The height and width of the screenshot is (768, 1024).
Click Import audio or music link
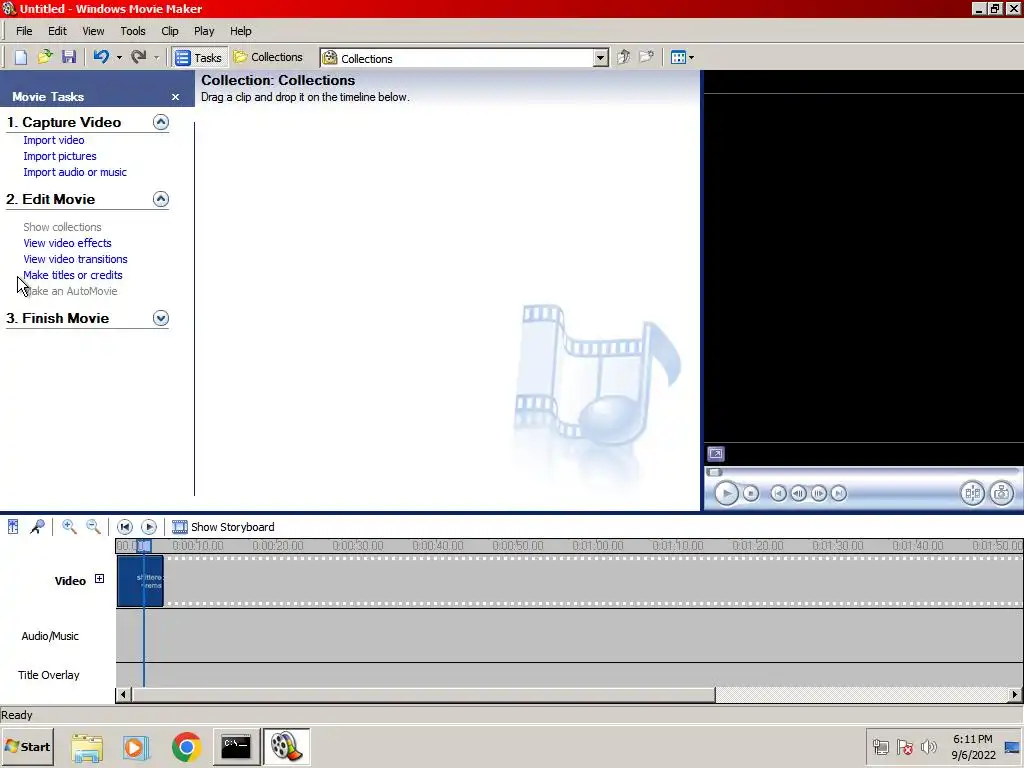pos(75,172)
